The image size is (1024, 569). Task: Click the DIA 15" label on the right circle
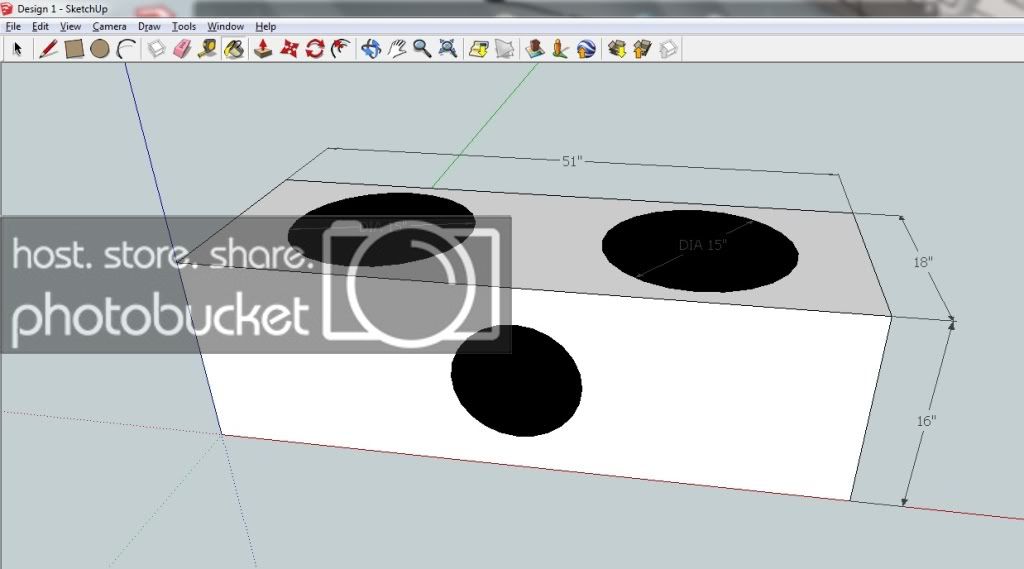coord(703,245)
